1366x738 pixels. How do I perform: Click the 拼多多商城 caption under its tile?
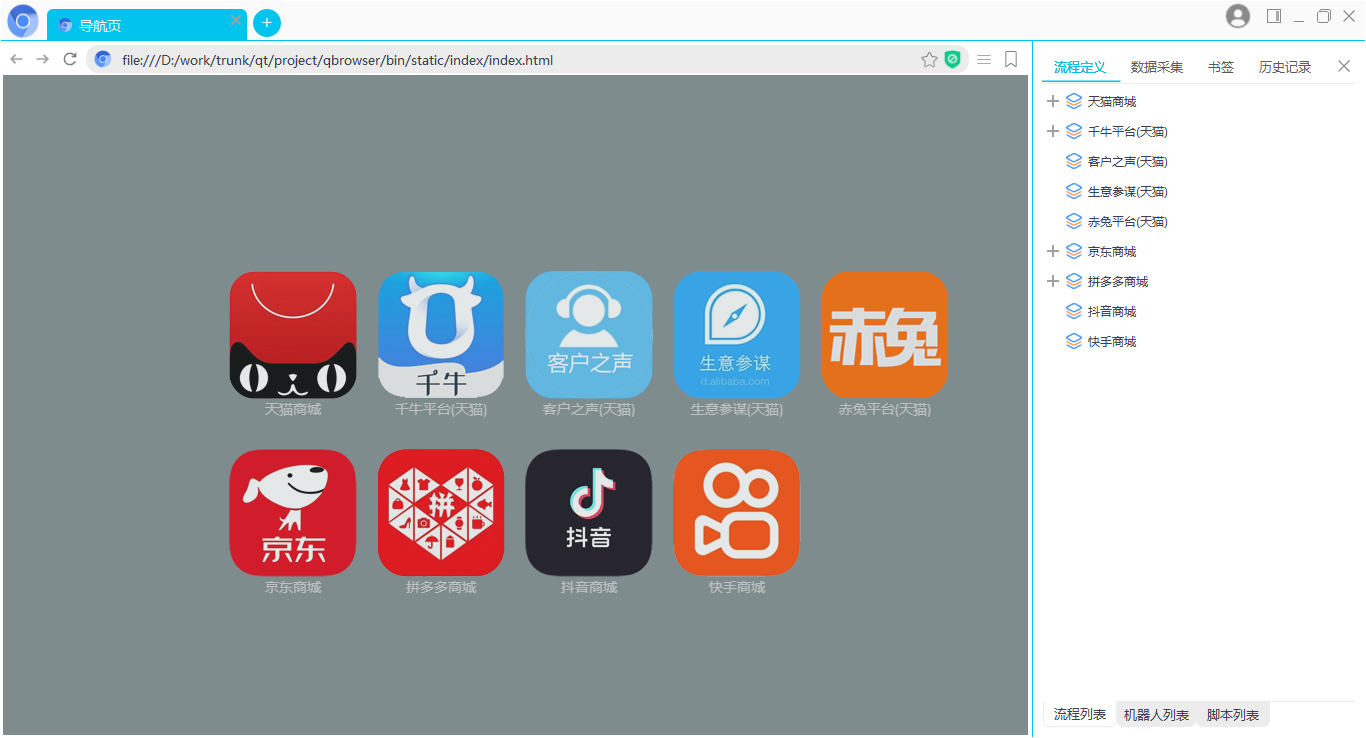(x=441, y=588)
